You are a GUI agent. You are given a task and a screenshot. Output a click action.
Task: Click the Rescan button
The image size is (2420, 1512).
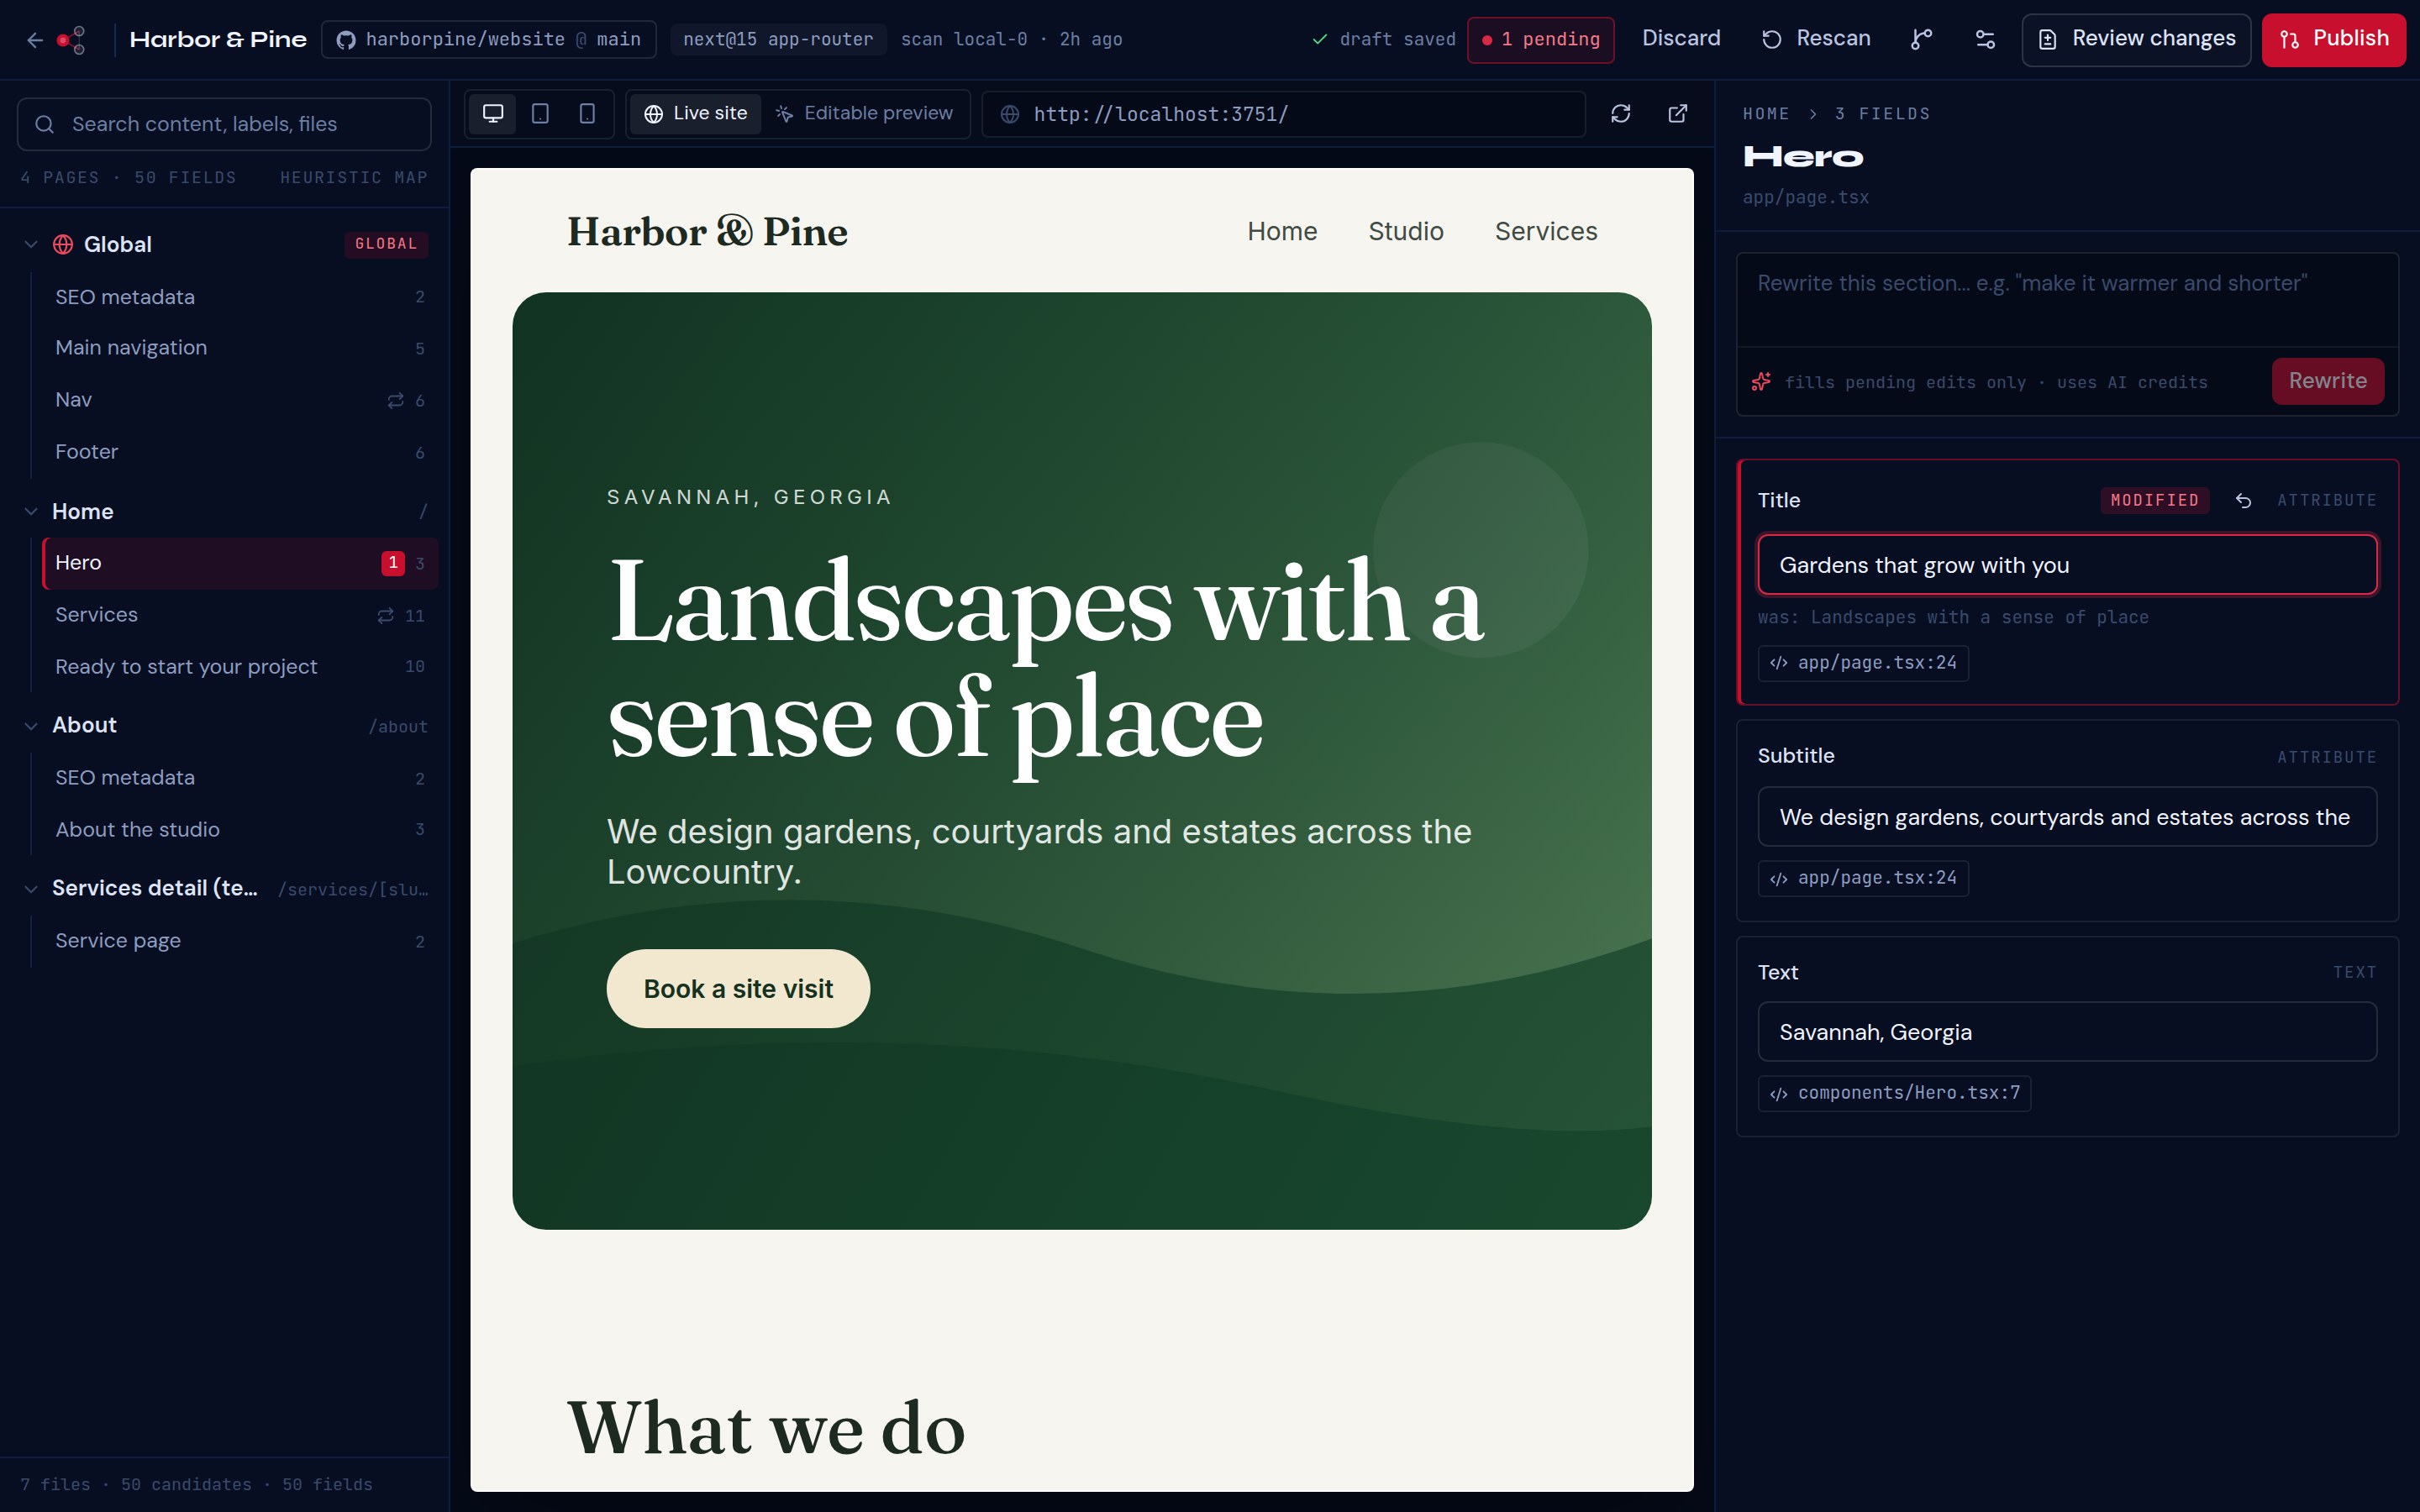tap(1816, 39)
